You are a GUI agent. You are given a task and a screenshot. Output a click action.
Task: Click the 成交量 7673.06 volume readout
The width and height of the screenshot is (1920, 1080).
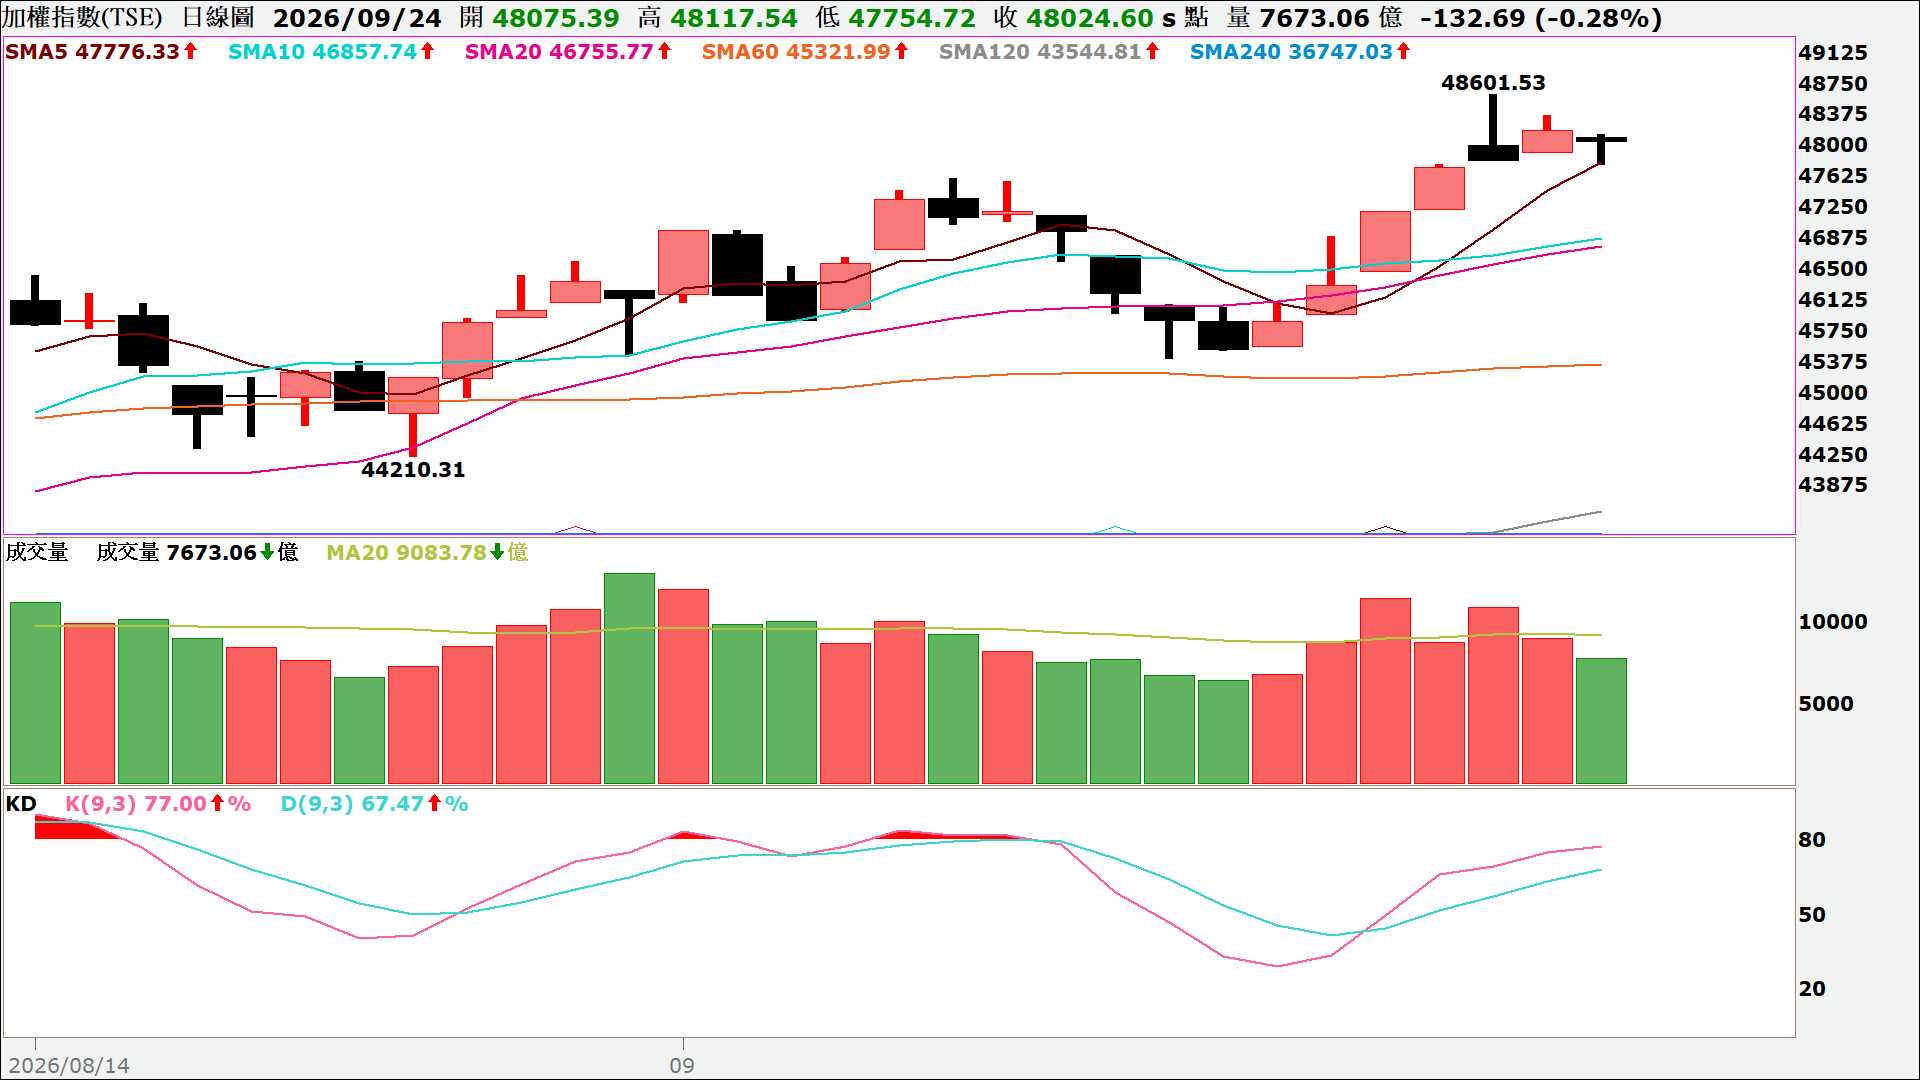197,553
